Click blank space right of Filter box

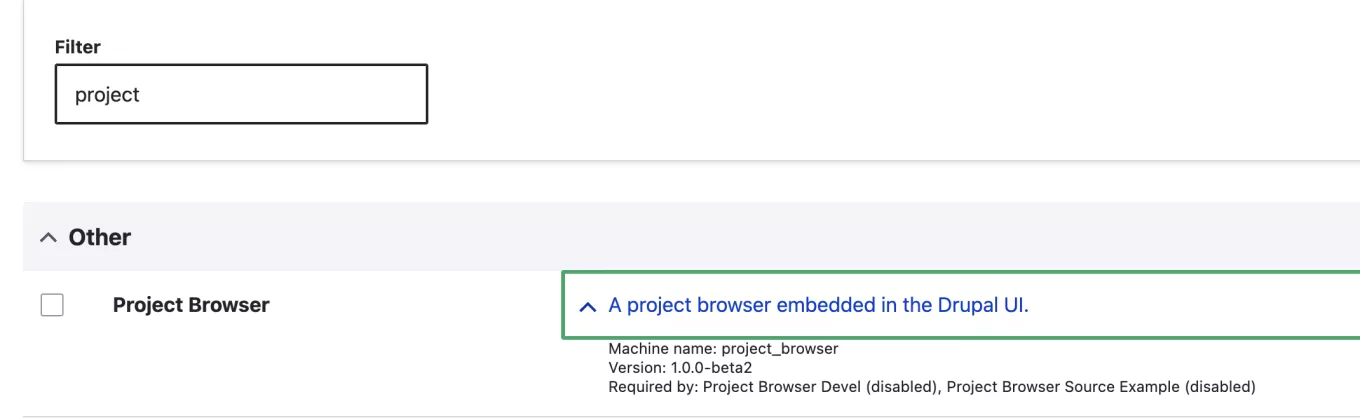tap(800, 95)
